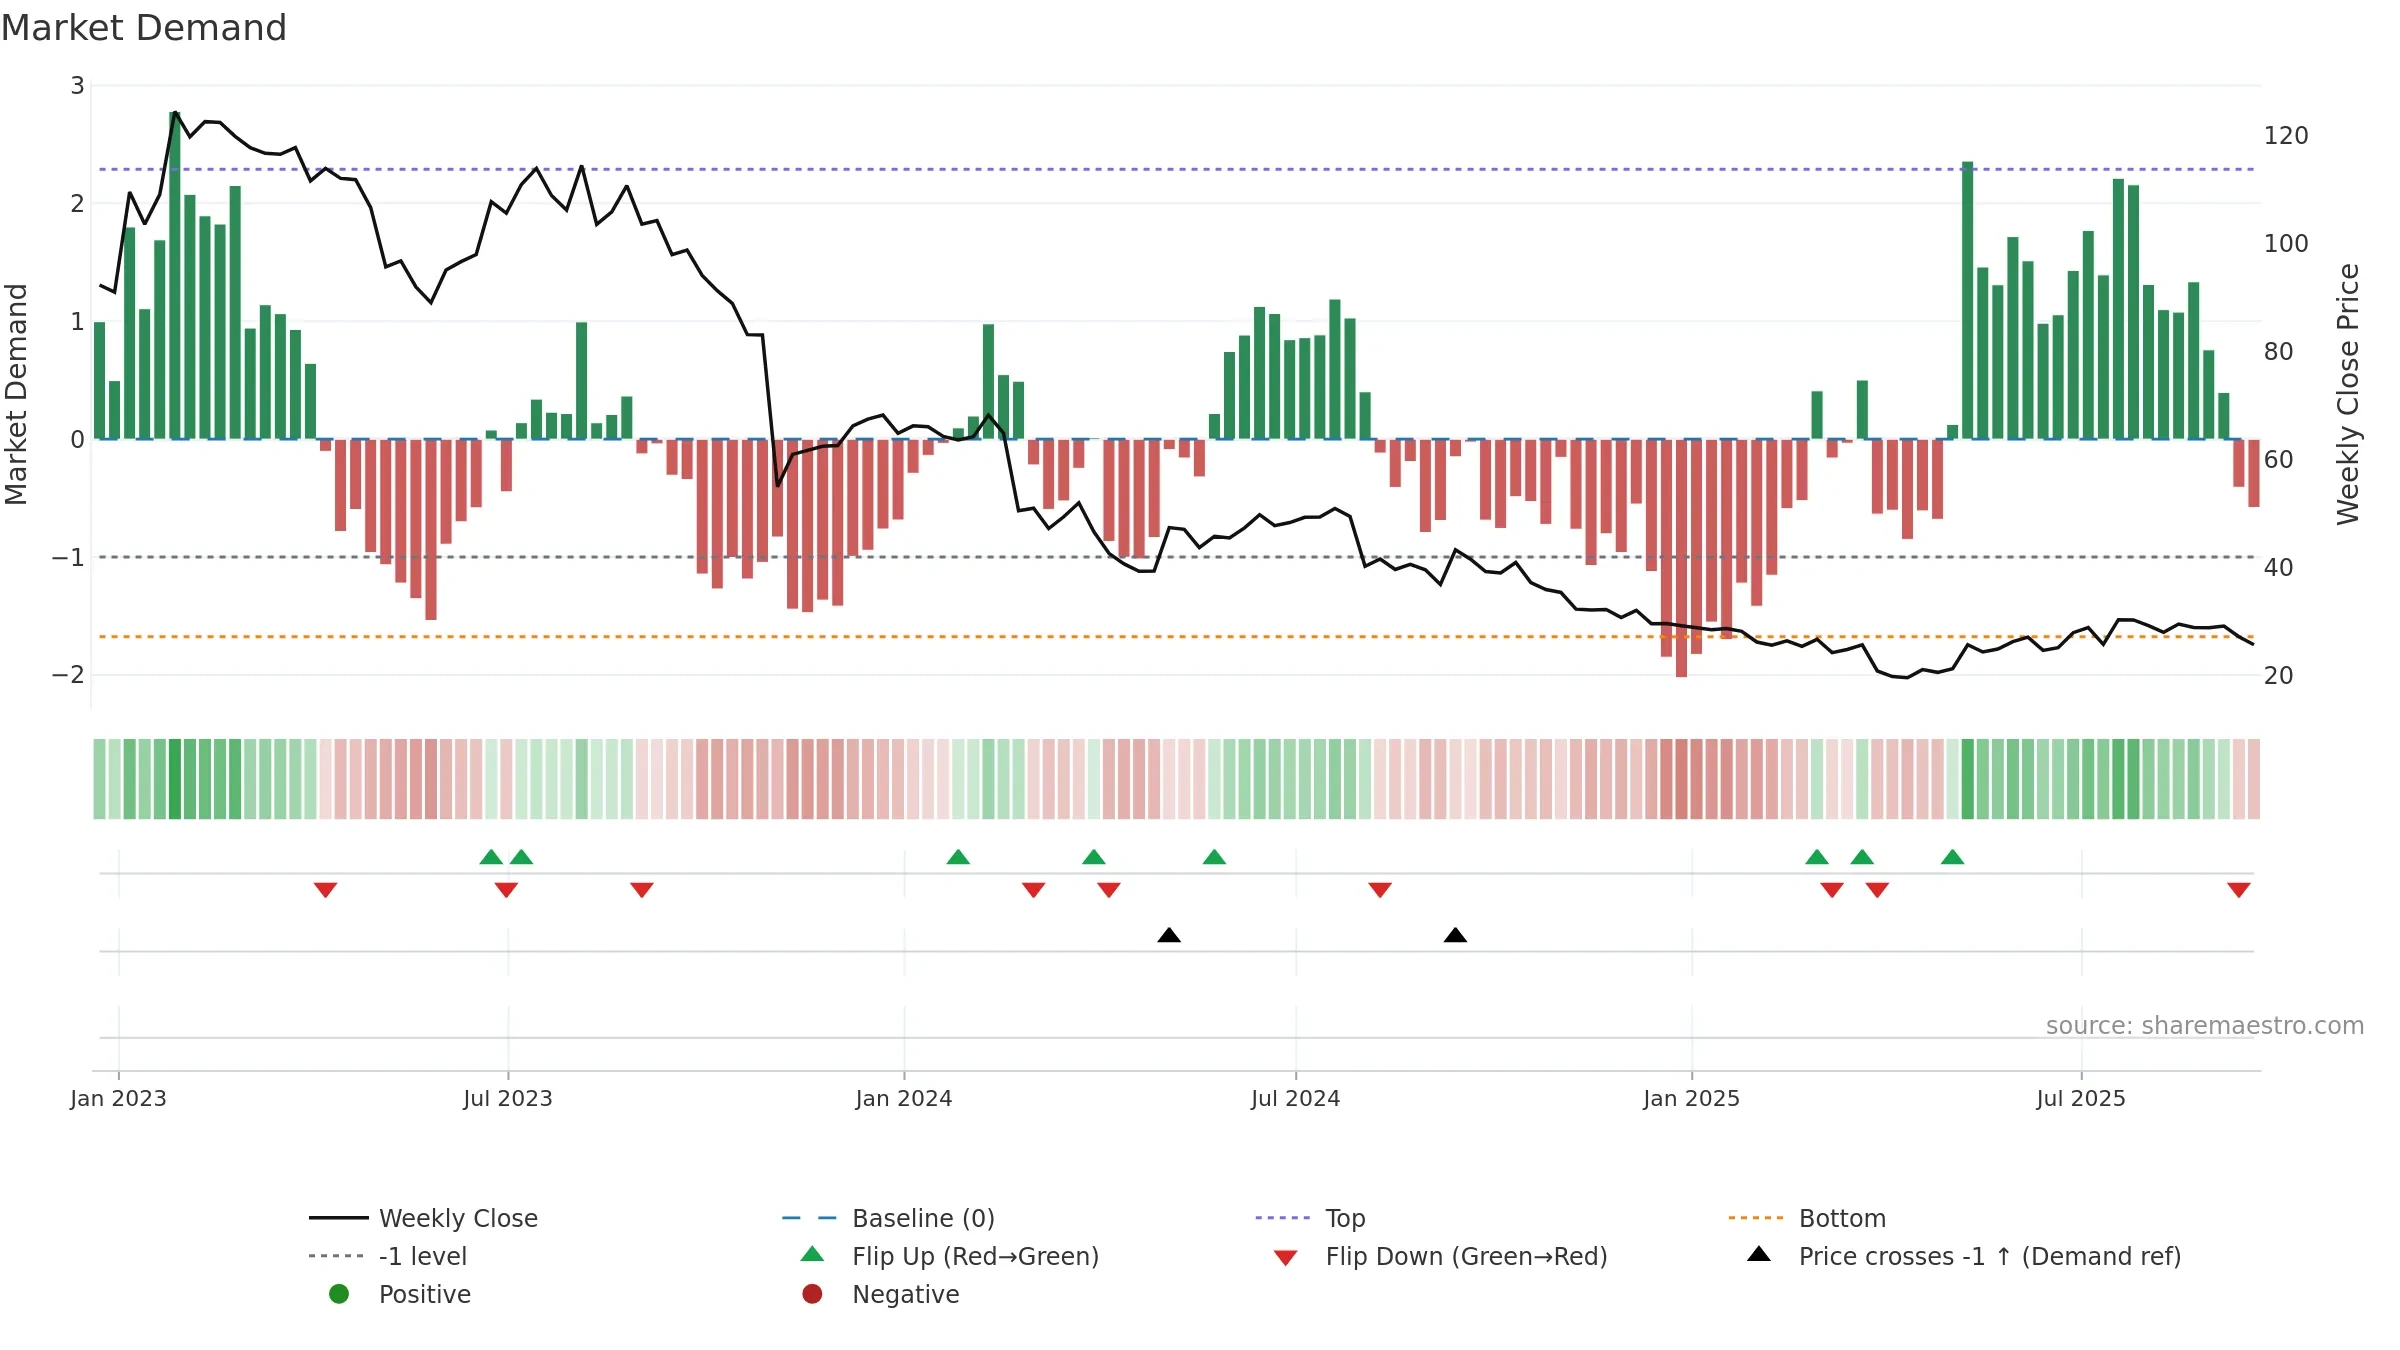The width and height of the screenshot is (2400, 1350).
Task: Click the green Flip Up triangle in legend
Action: [x=812, y=1254]
